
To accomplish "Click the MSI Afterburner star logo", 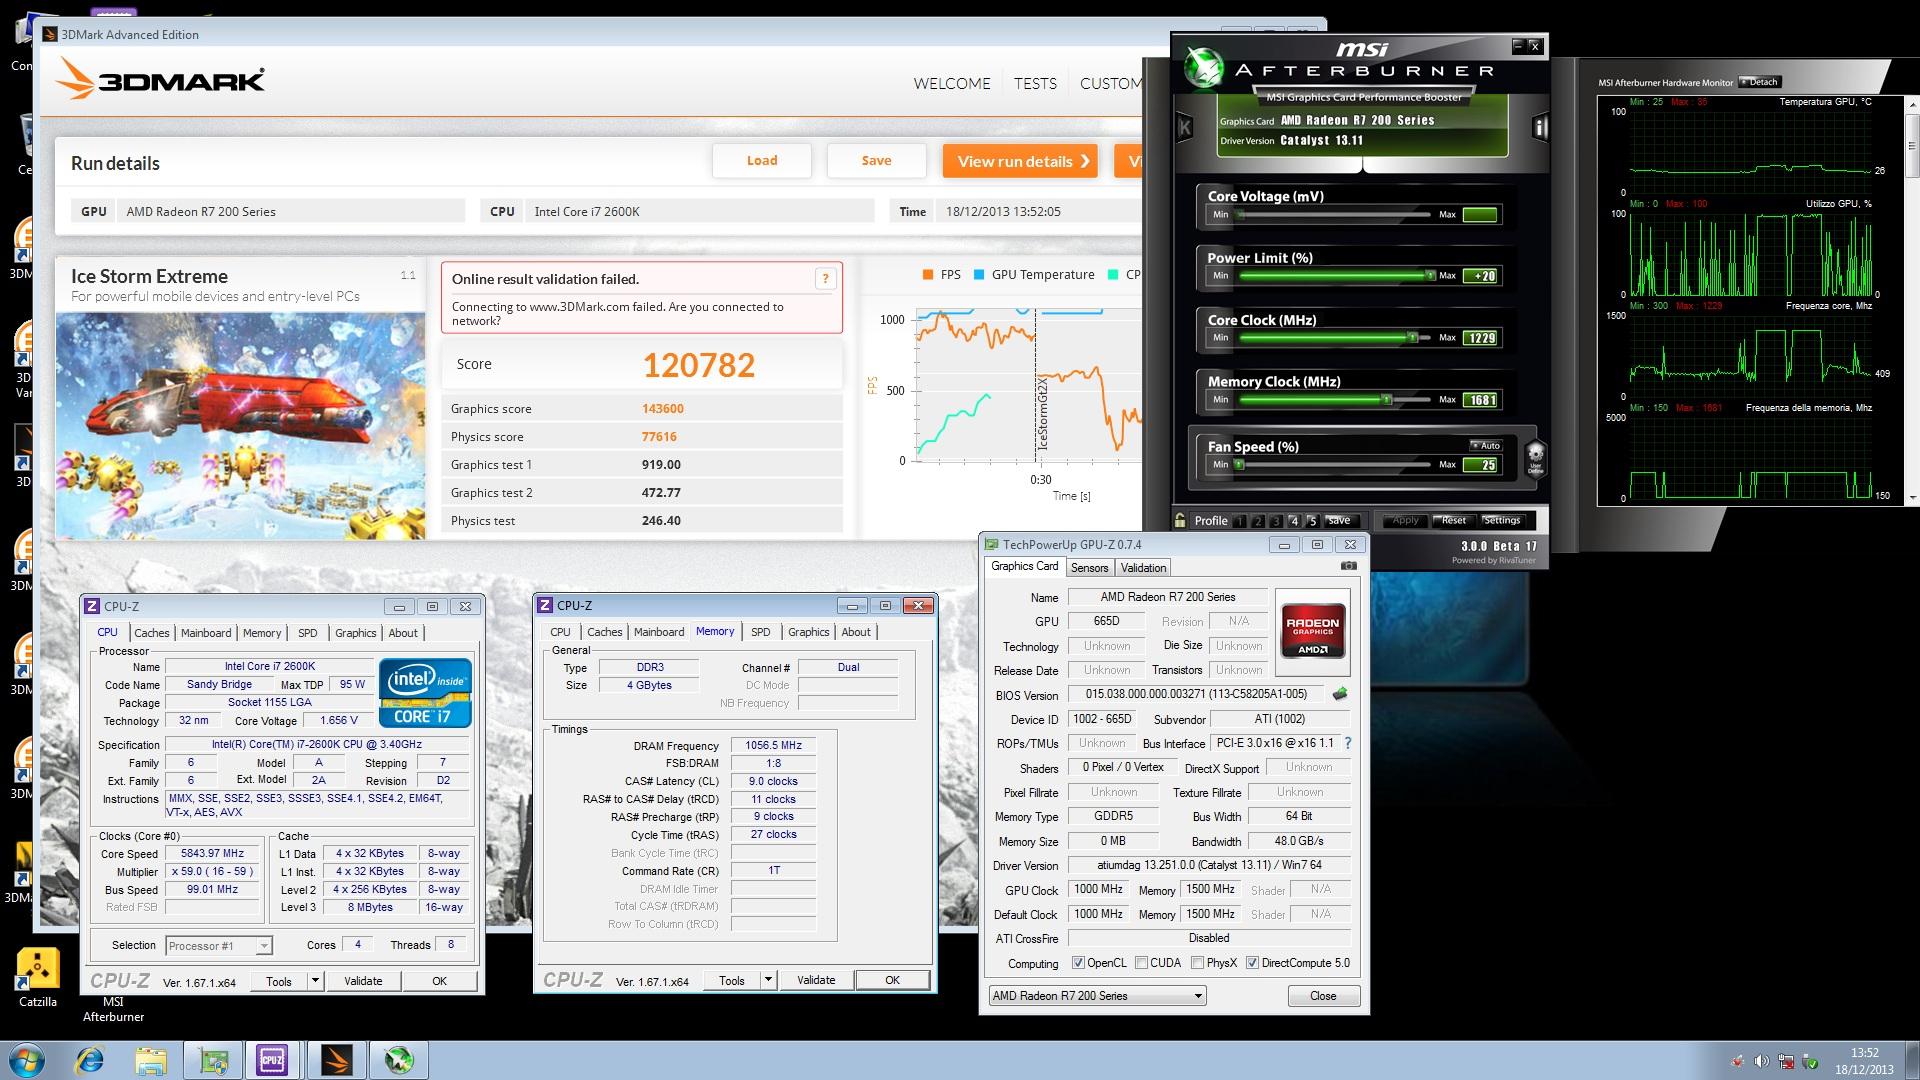I will 1203,66.
